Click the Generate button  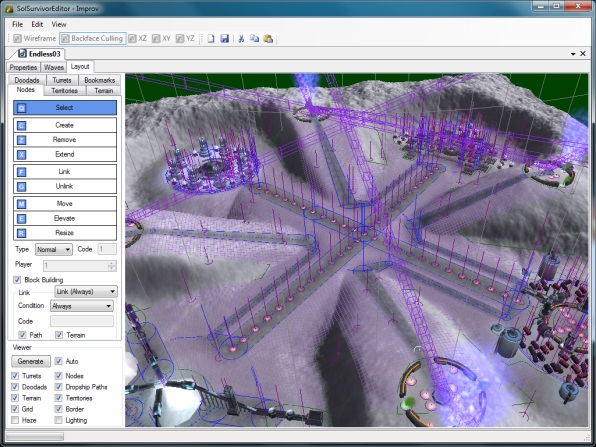31,361
